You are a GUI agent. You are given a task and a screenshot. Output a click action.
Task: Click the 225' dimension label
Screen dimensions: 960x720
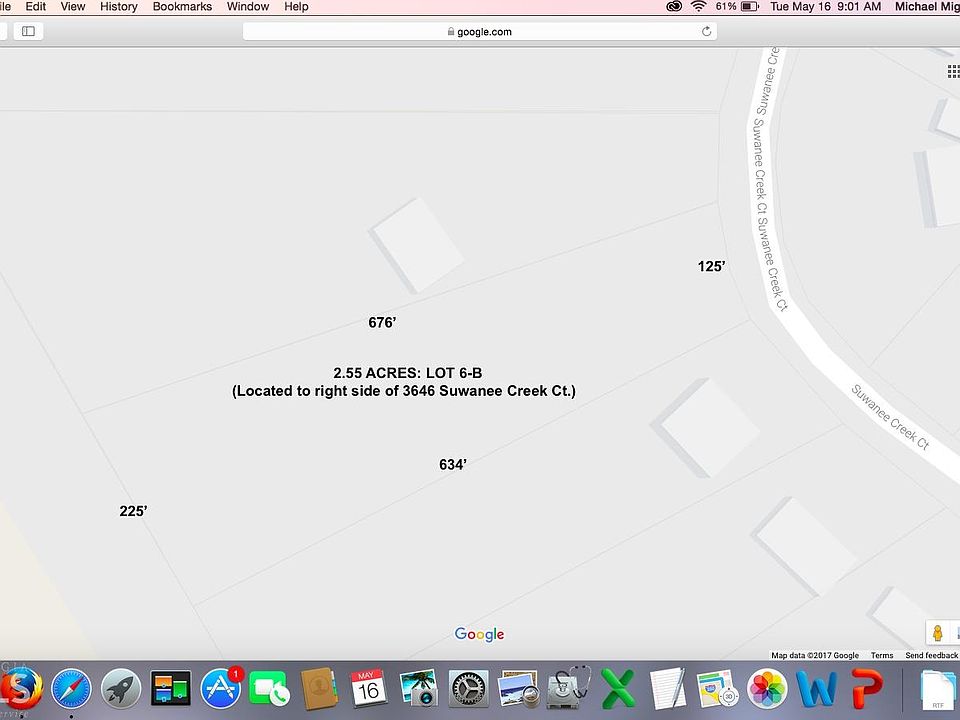(133, 511)
